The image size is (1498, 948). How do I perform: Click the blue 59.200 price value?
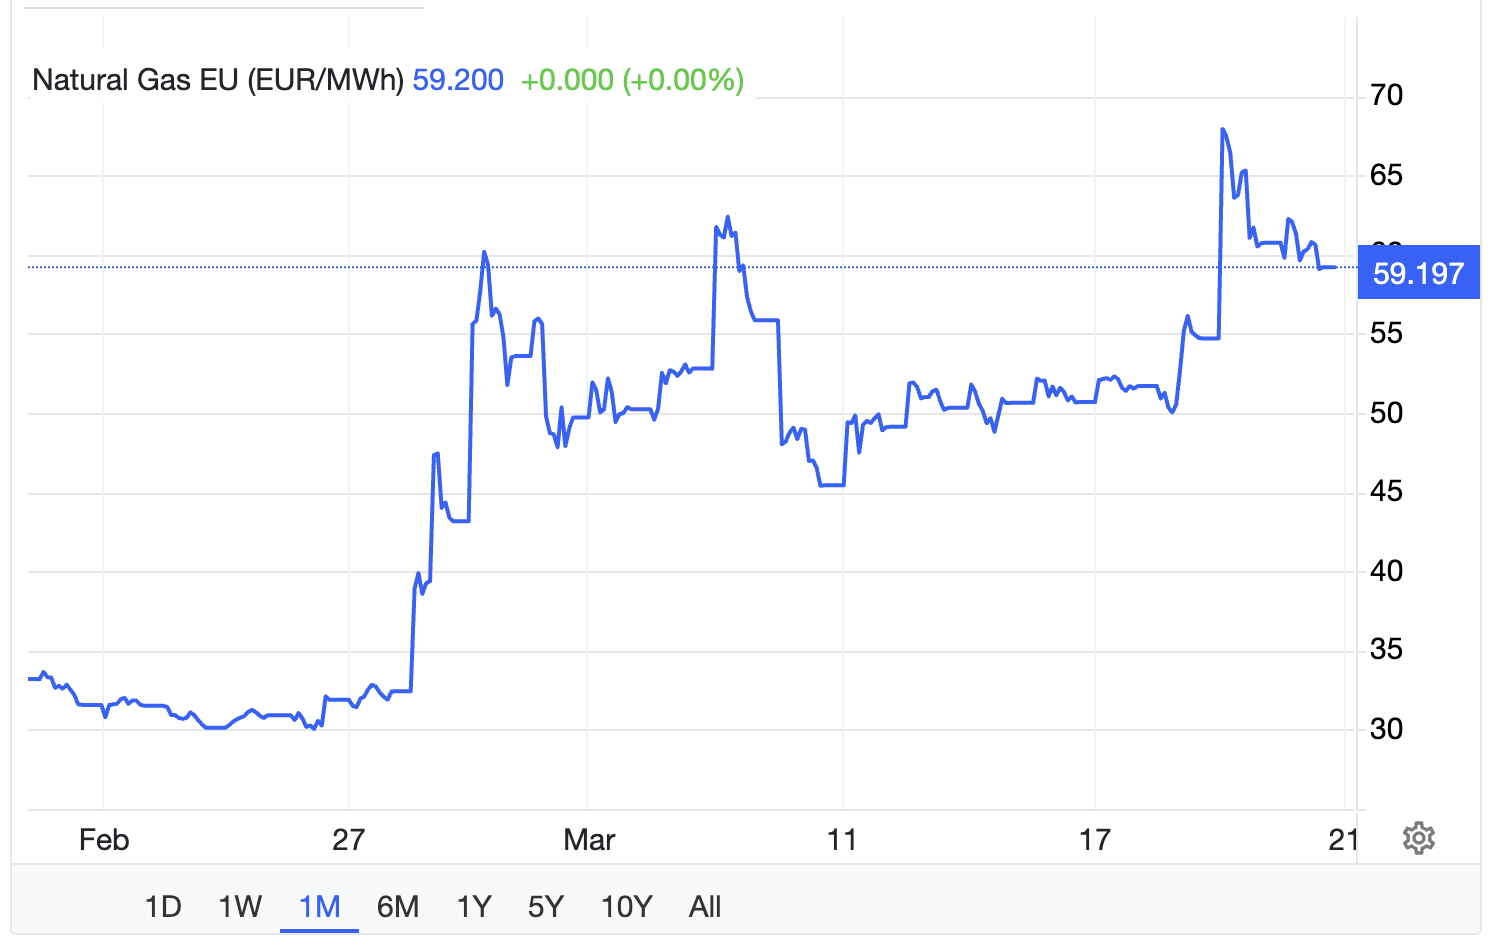458,80
